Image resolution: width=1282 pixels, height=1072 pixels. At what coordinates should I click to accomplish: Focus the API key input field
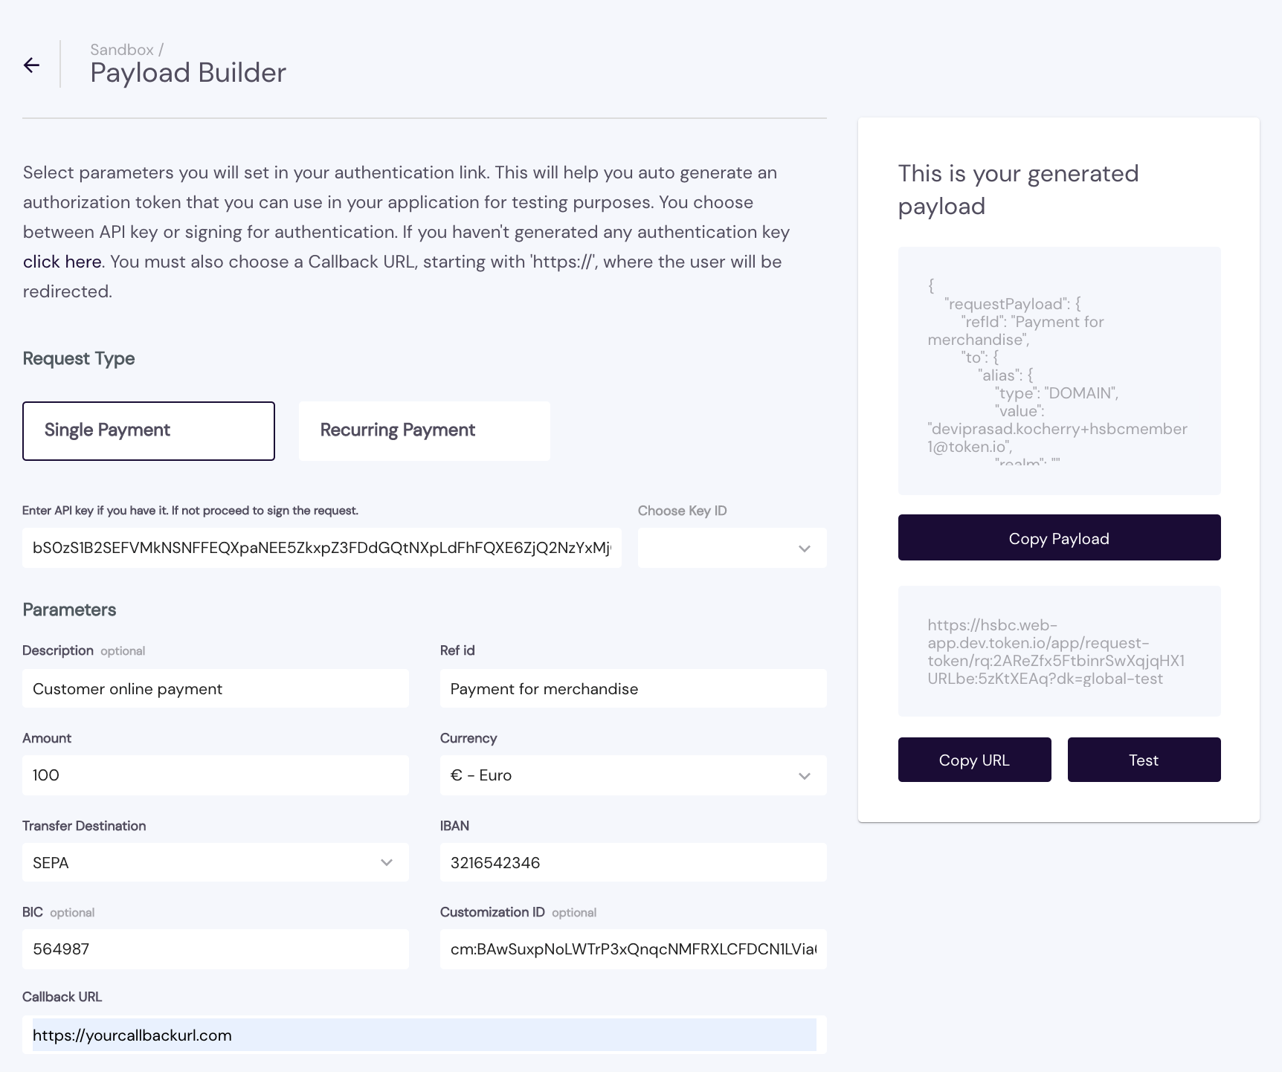tap(321, 548)
